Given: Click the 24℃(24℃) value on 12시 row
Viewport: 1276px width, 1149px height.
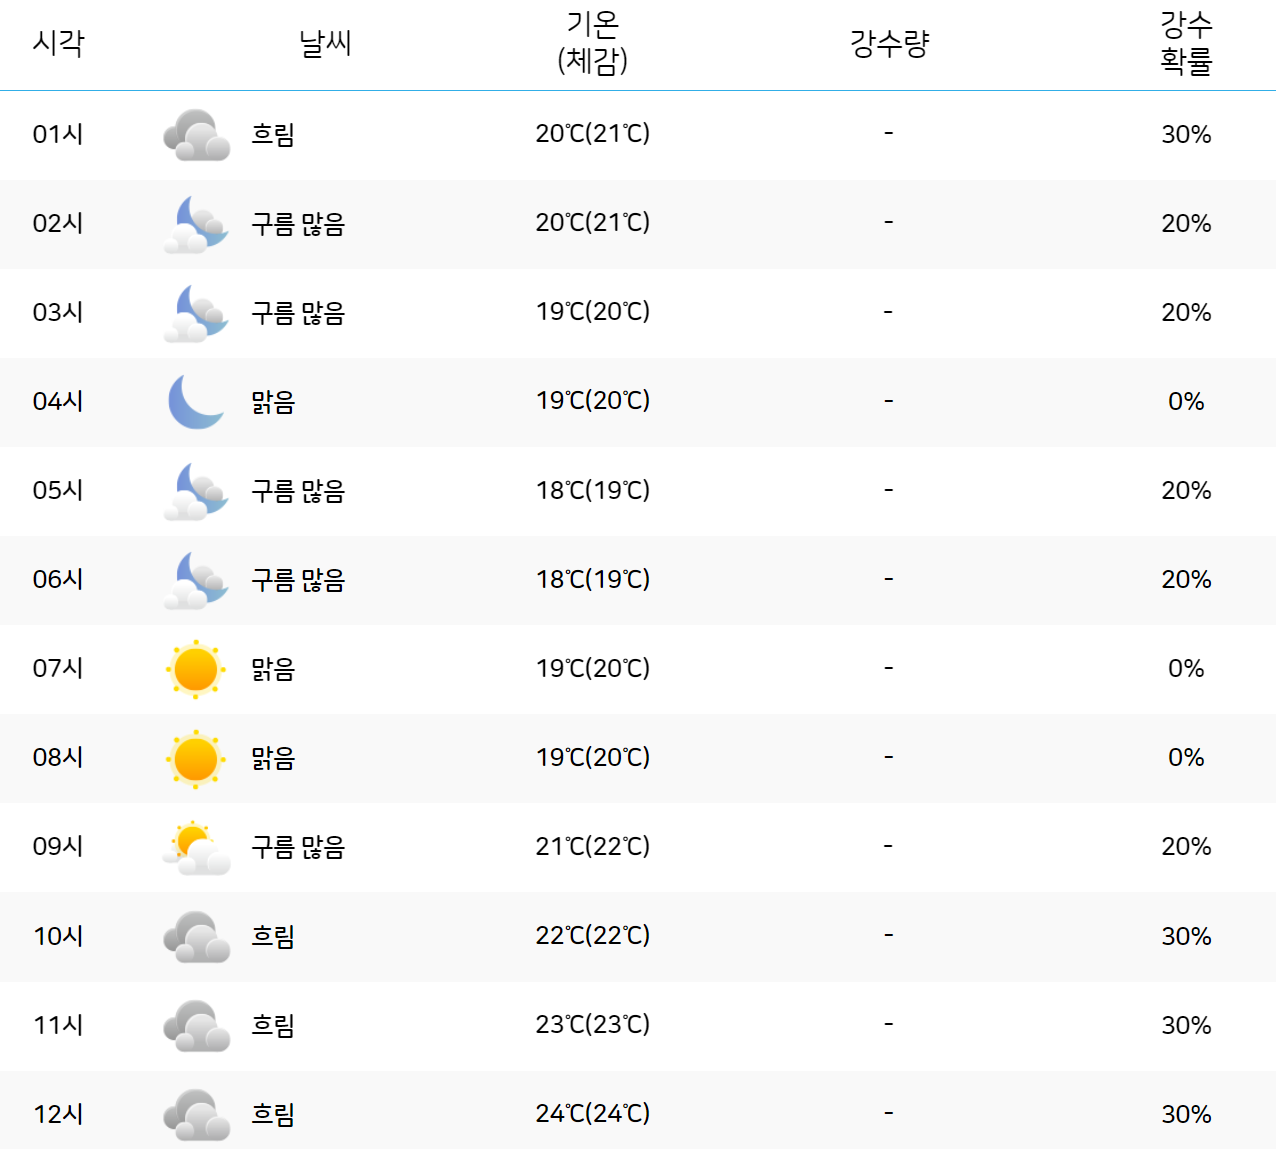Looking at the screenshot, I should [x=594, y=1113].
